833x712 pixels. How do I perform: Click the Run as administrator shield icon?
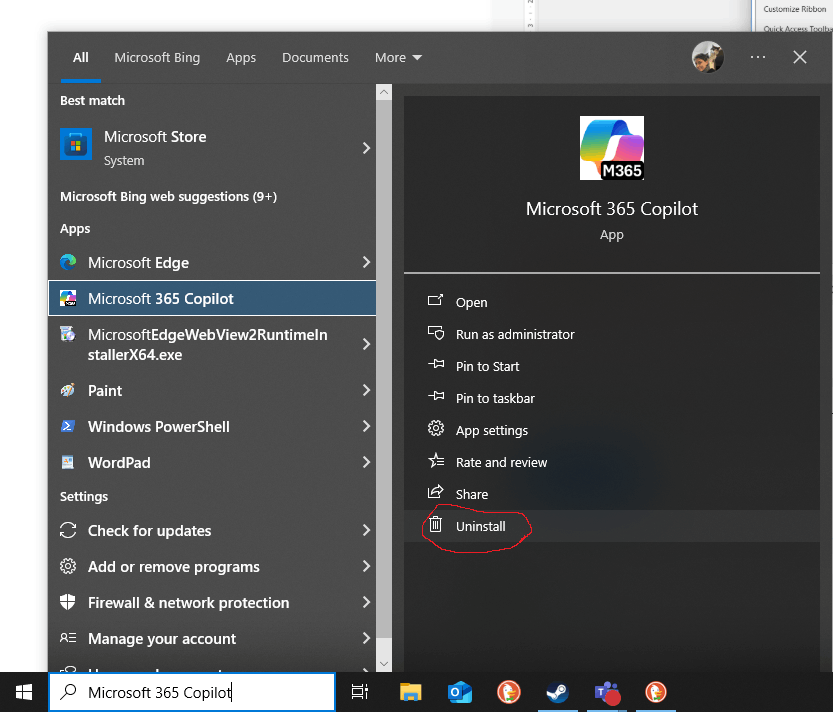[x=436, y=333]
